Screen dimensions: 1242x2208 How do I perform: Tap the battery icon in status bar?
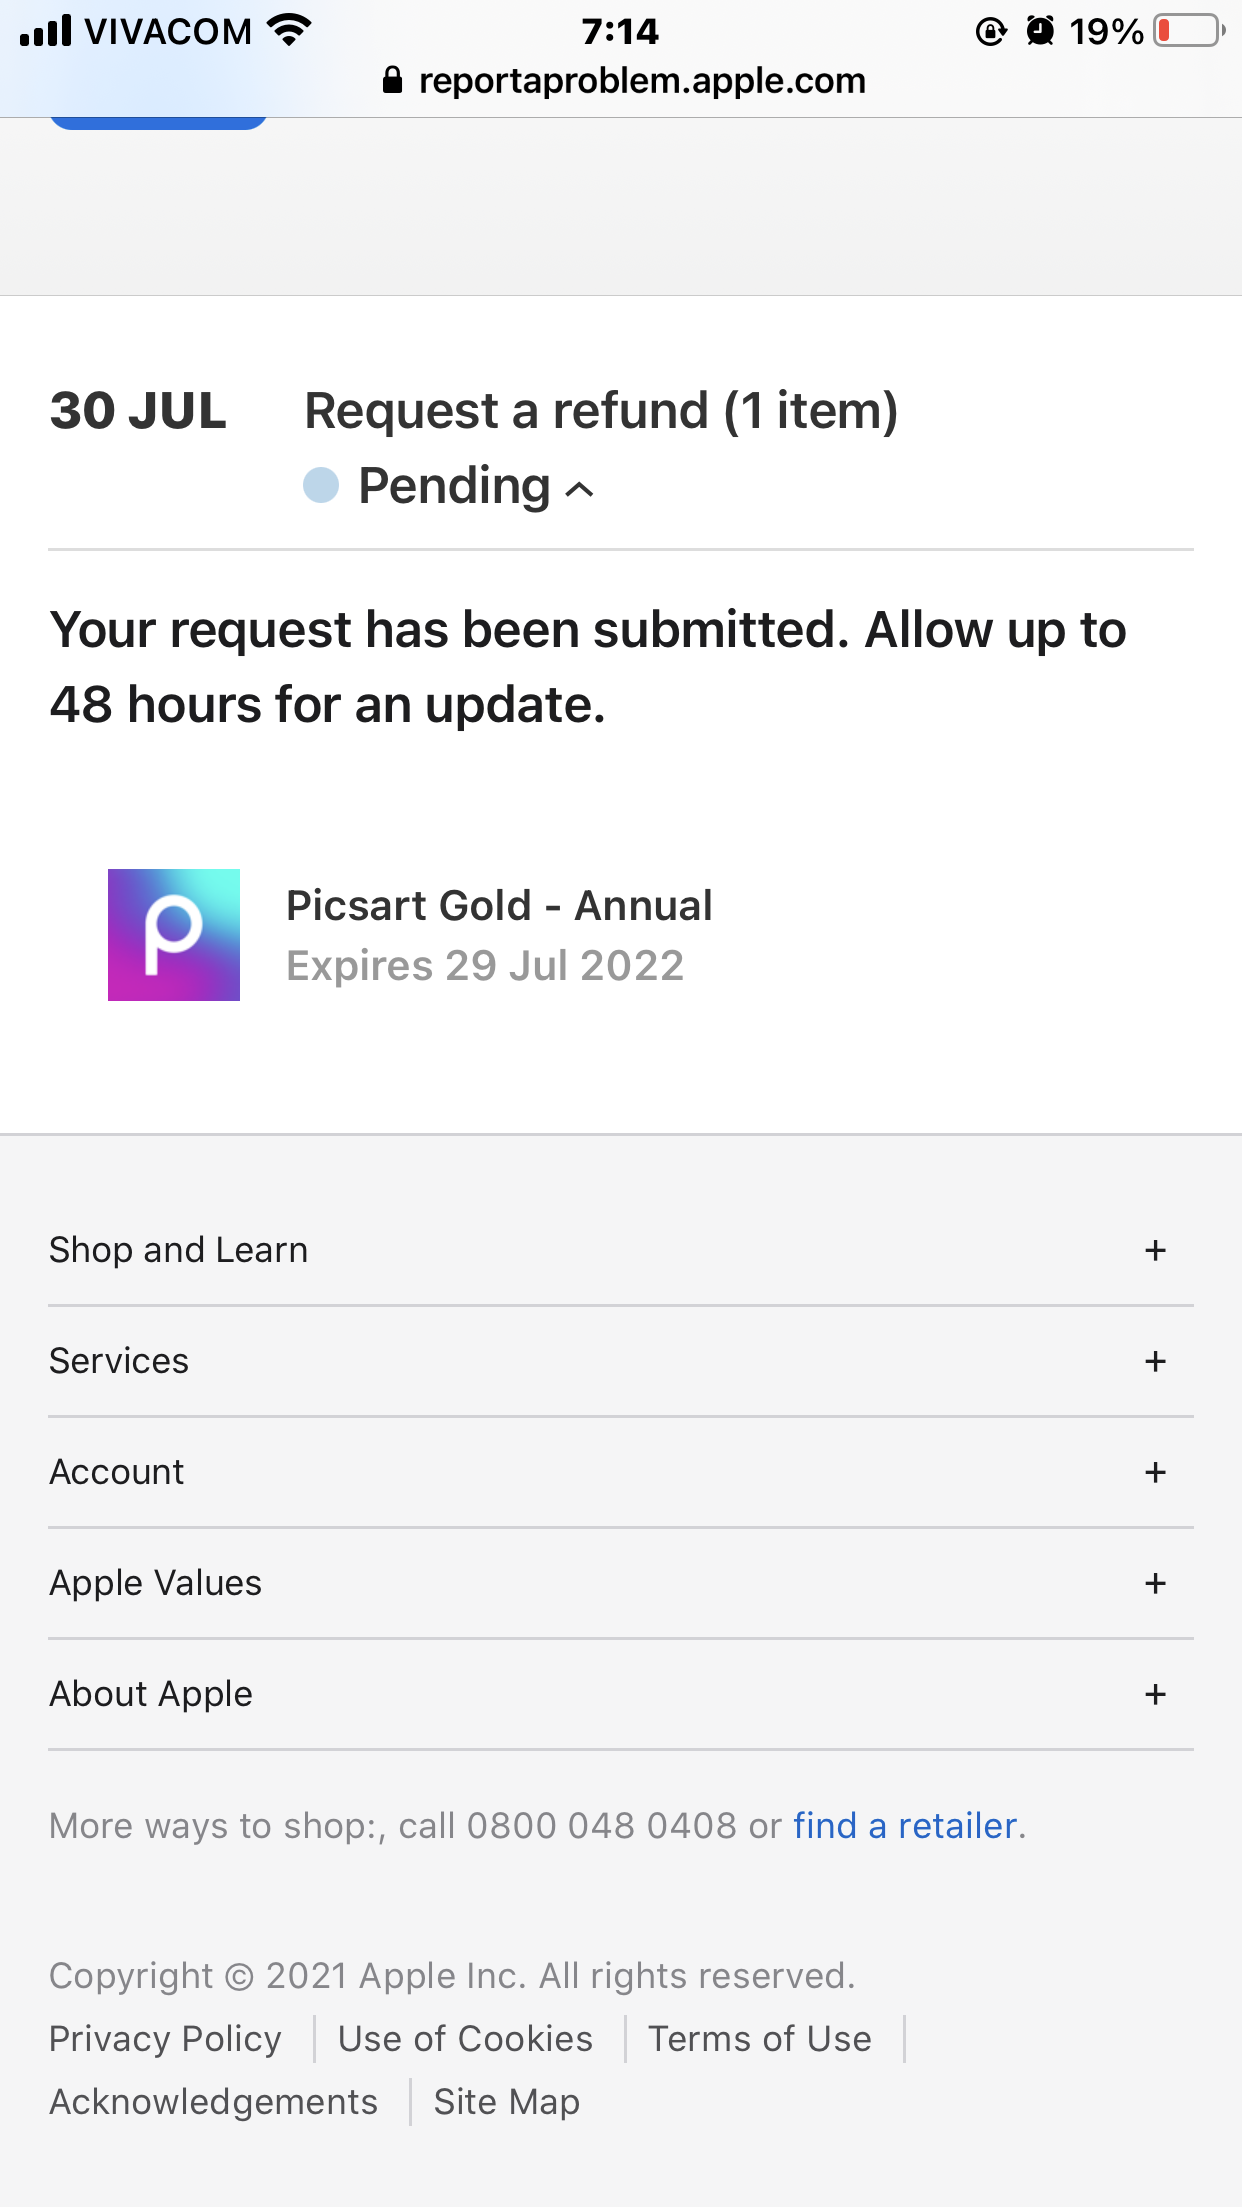pyautogui.click(x=1189, y=31)
